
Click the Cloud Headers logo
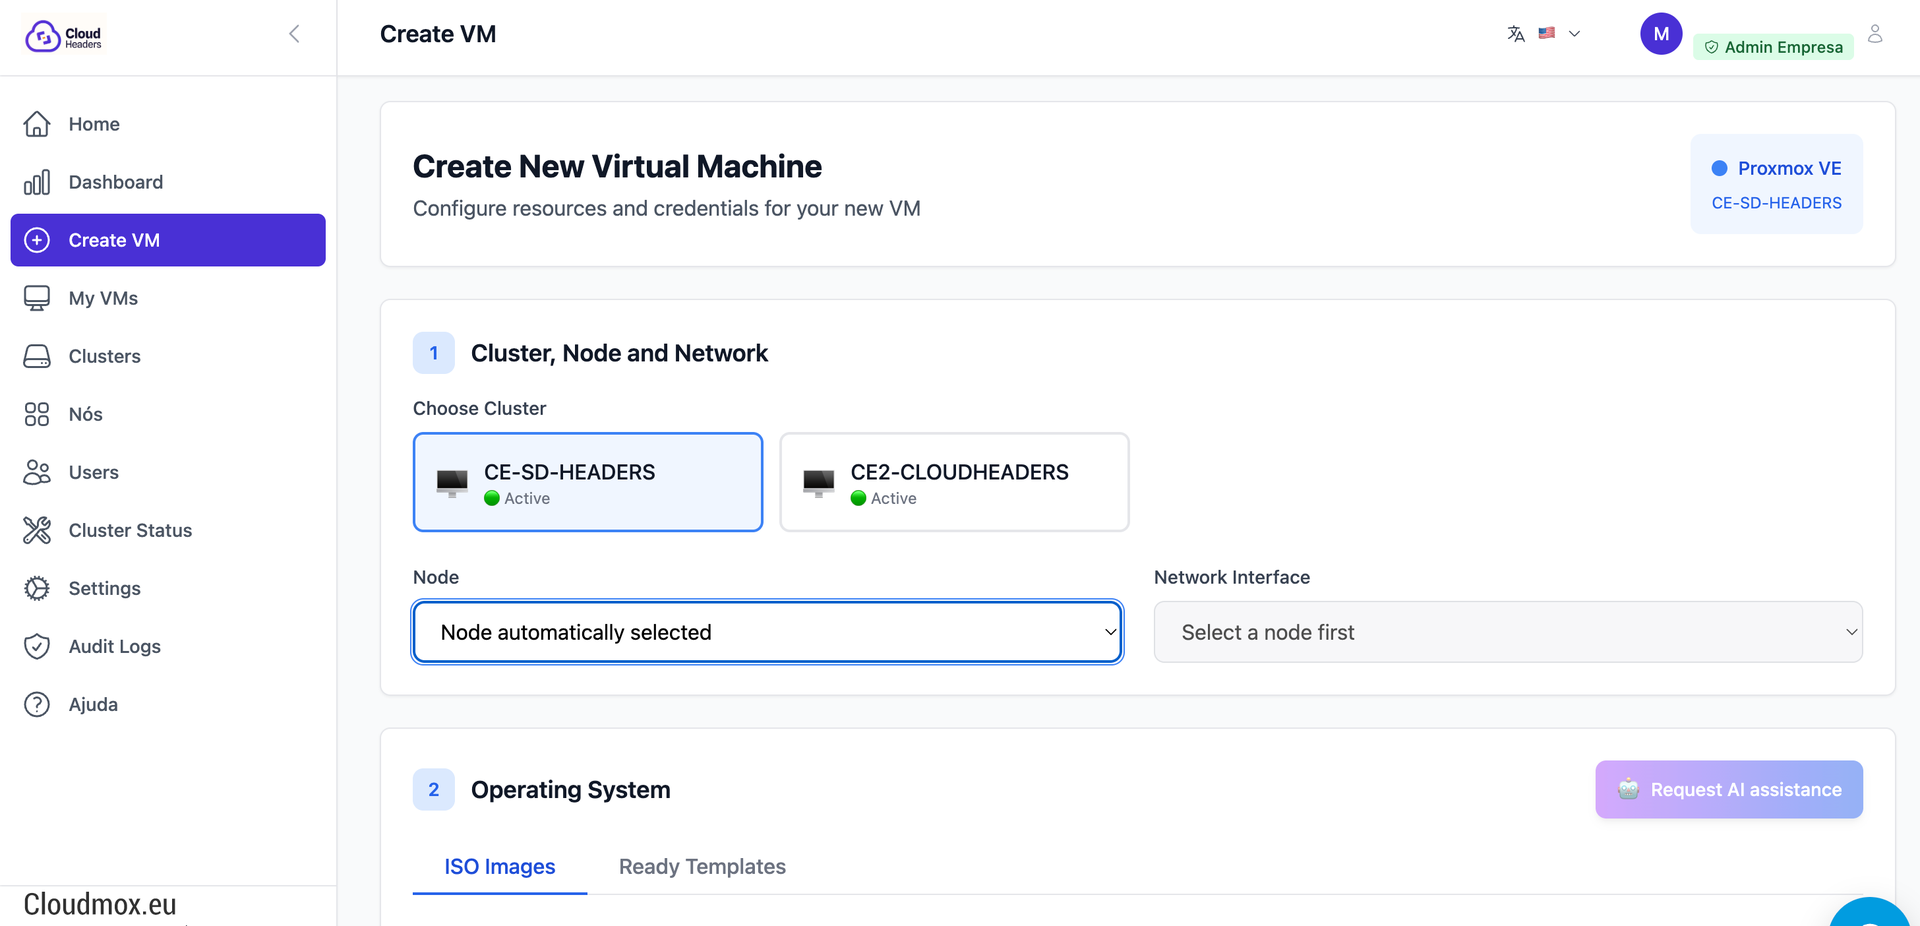63,36
